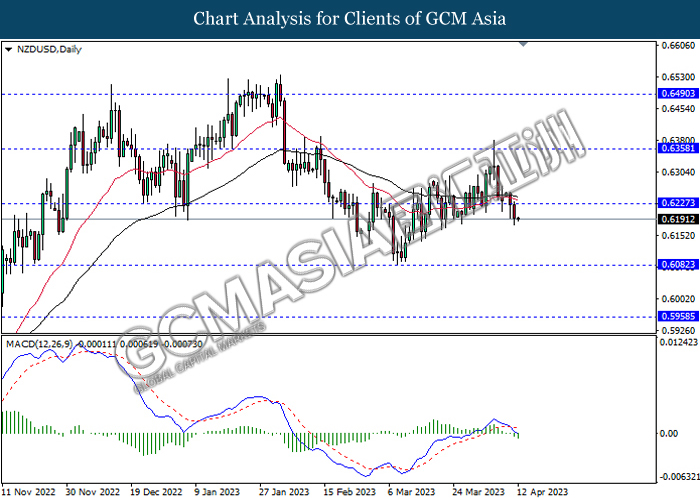Screen dimensions: 700x500
Task: Click the 27 Jan 2023 date label
Action: tap(284, 492)
